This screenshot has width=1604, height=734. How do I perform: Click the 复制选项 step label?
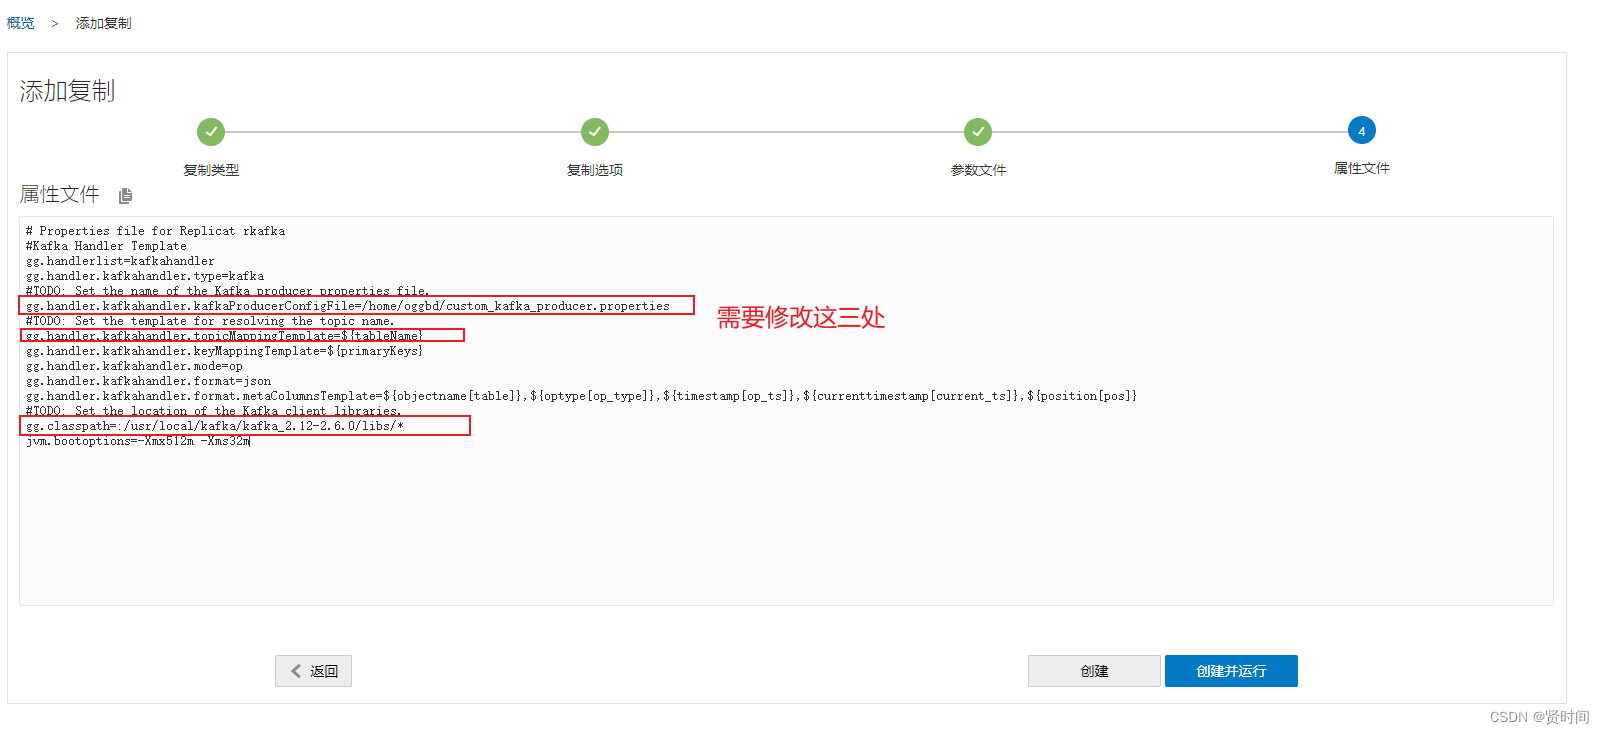click(595, 170)
